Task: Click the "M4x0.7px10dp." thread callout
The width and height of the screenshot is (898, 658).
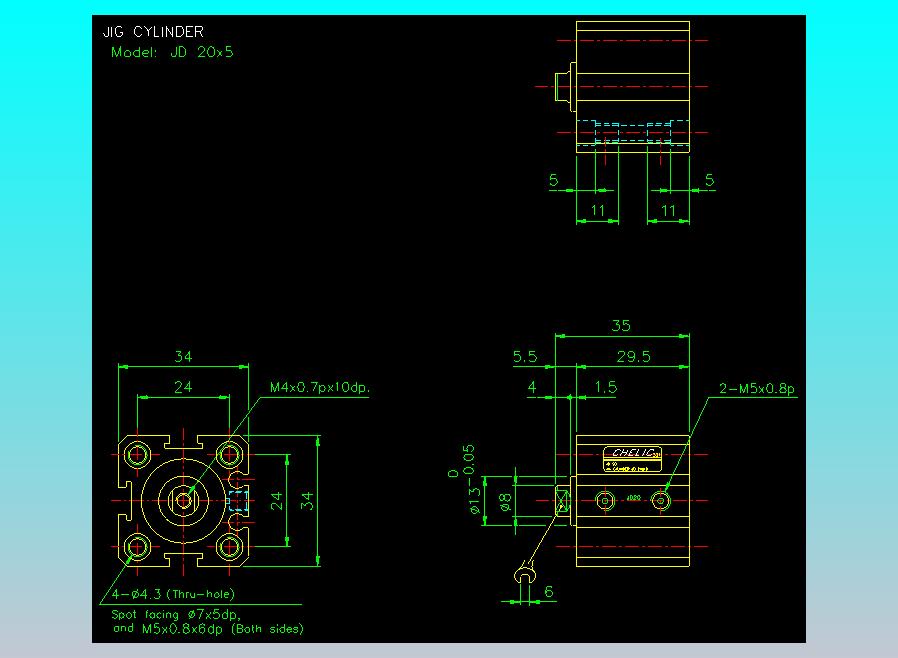Action: (320, 388)
